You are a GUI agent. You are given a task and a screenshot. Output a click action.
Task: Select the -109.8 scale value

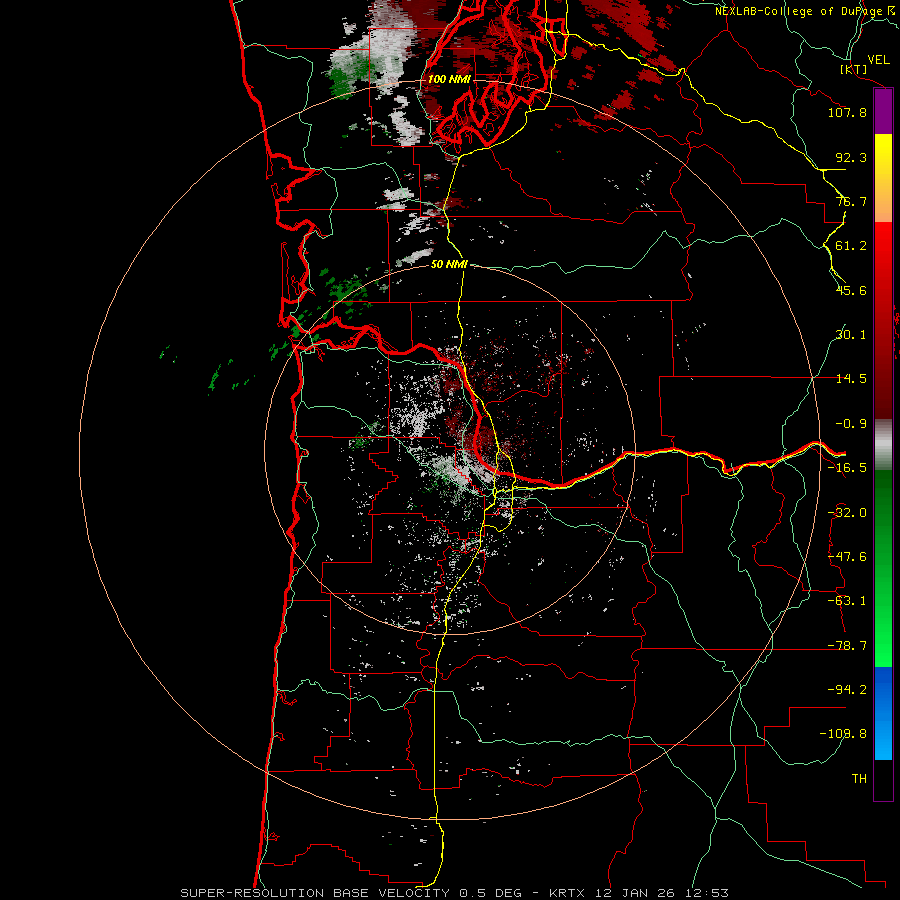843,734
